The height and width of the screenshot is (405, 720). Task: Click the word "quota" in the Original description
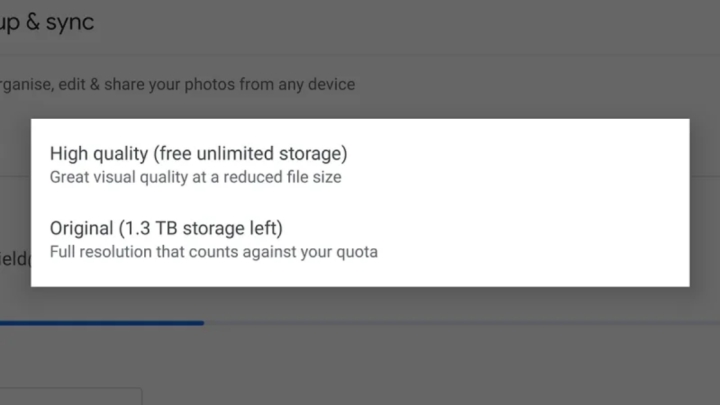(356, 252)
